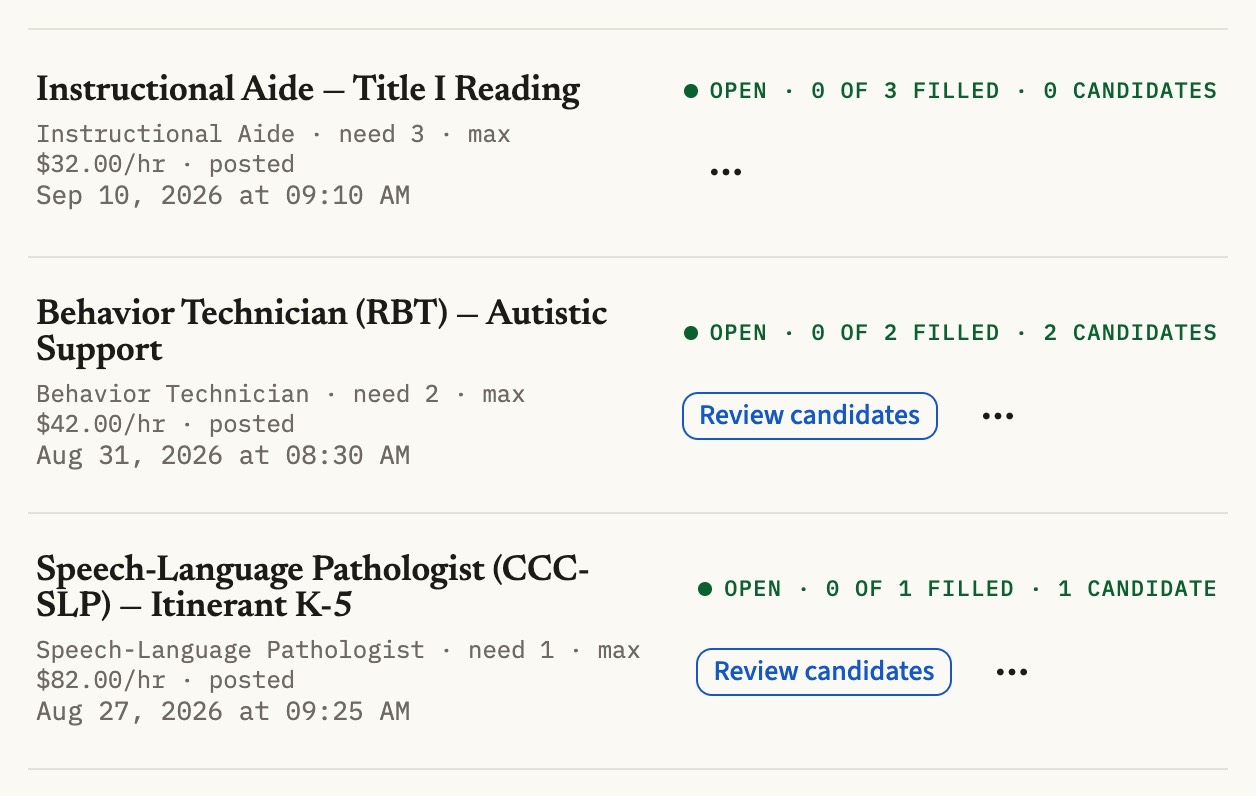Image resolution: width=1256 pixels, height=796 pixels.
Task: Review candidates for Behavior Technician (RBT) job
Action: pos(809,416)
